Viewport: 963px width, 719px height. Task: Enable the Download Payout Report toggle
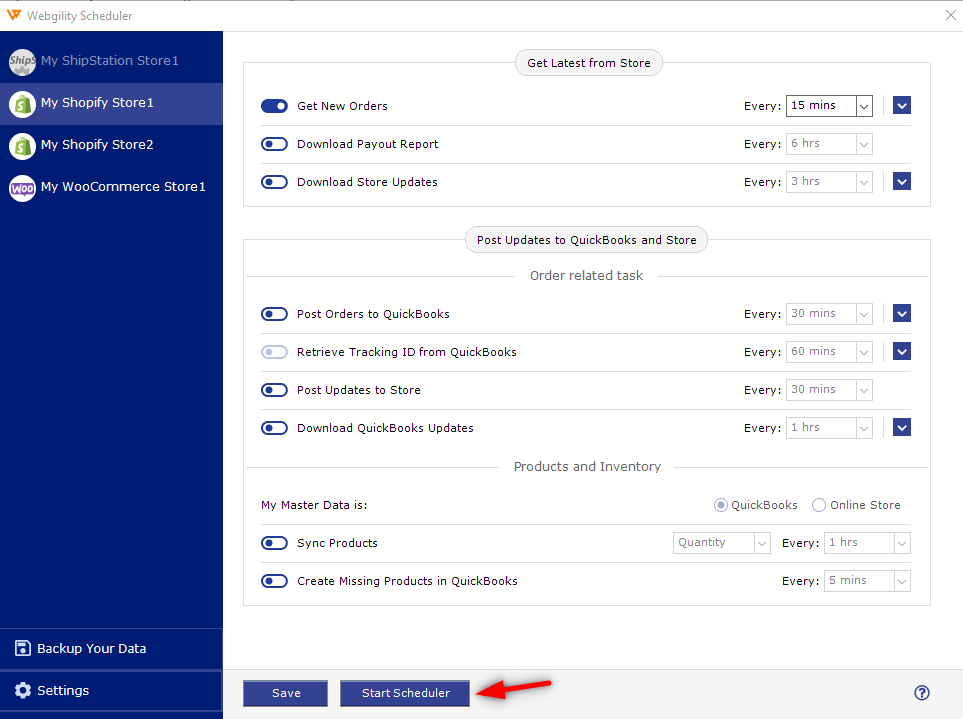(274, 144)
